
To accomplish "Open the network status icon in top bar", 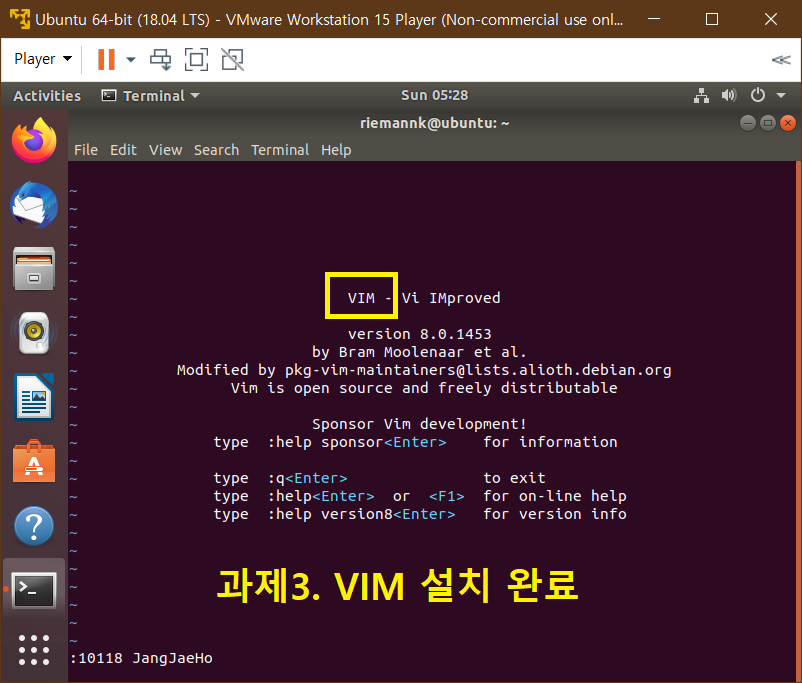I will point(701,95).
